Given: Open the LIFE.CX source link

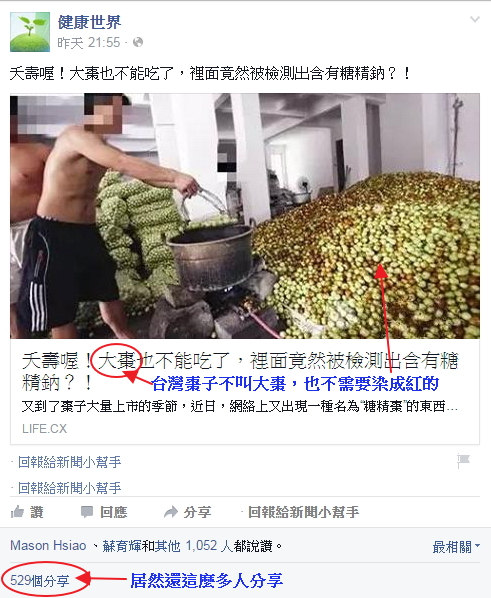Looking at the screenshot, I should point(44,429).
